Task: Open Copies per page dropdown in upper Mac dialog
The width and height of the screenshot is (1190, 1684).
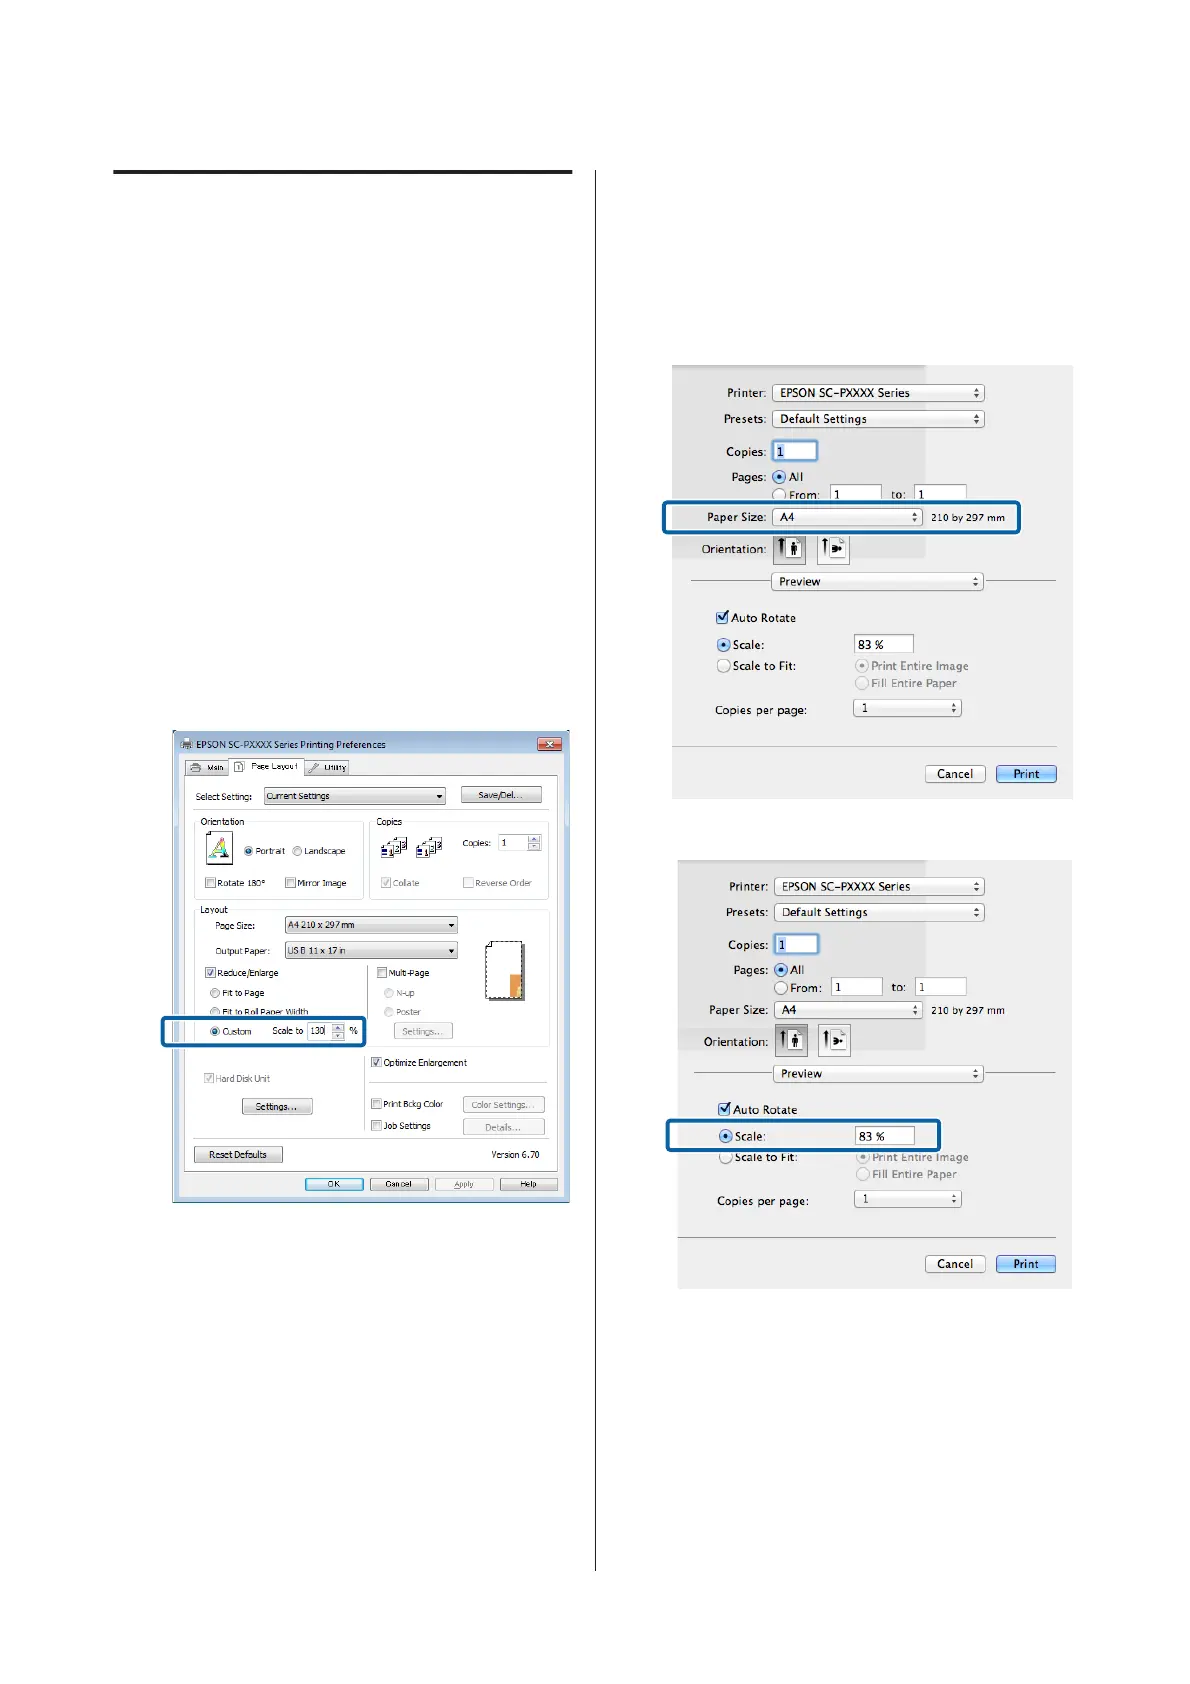Action: (x=907, y=708)
